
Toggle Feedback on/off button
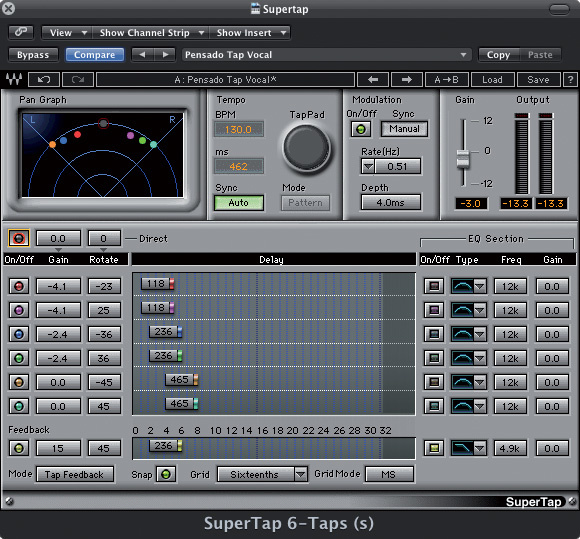click(x=18, y=448)
